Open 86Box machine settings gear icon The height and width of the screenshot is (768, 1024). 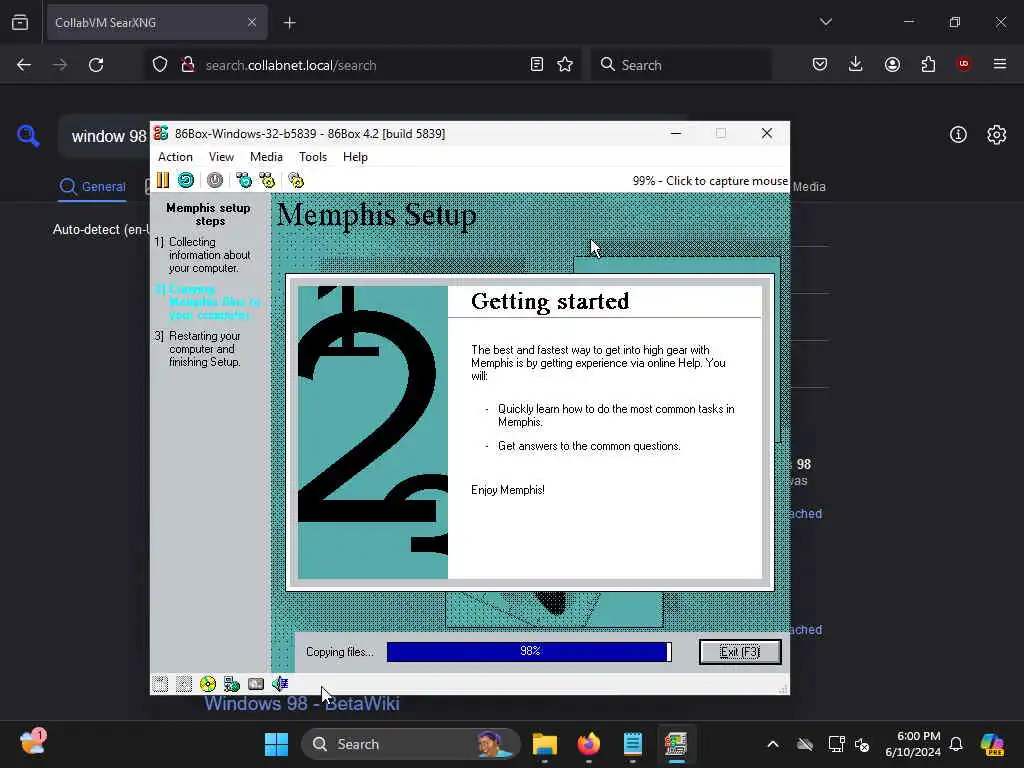tap(296, 180)
